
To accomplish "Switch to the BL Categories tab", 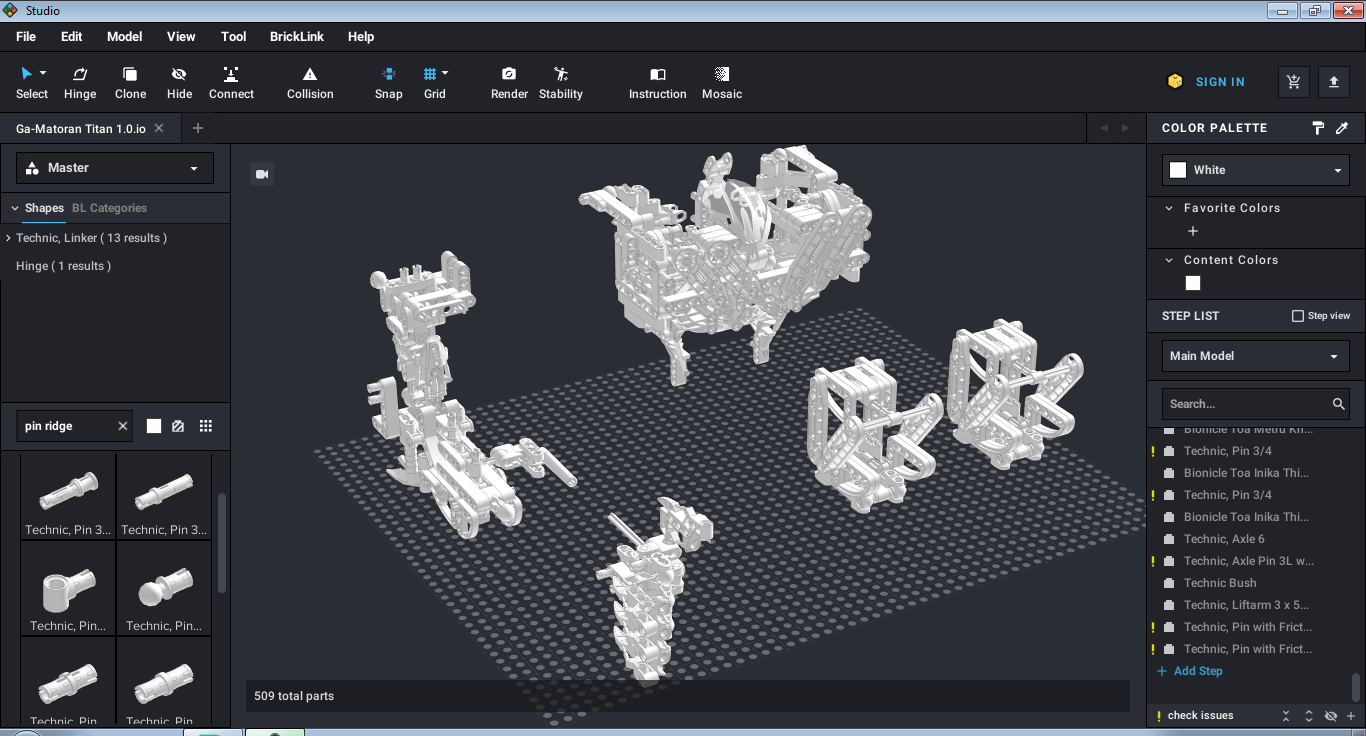I will pos(109,208).
